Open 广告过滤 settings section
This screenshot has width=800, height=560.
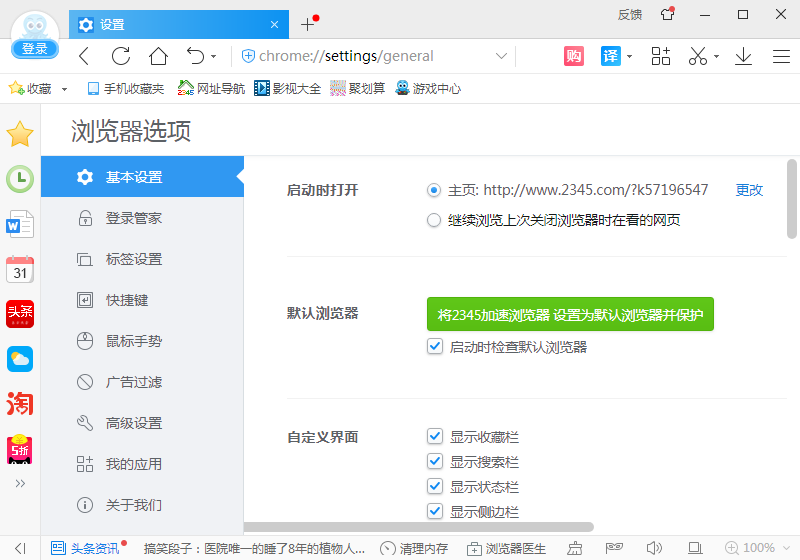point(142,382)
